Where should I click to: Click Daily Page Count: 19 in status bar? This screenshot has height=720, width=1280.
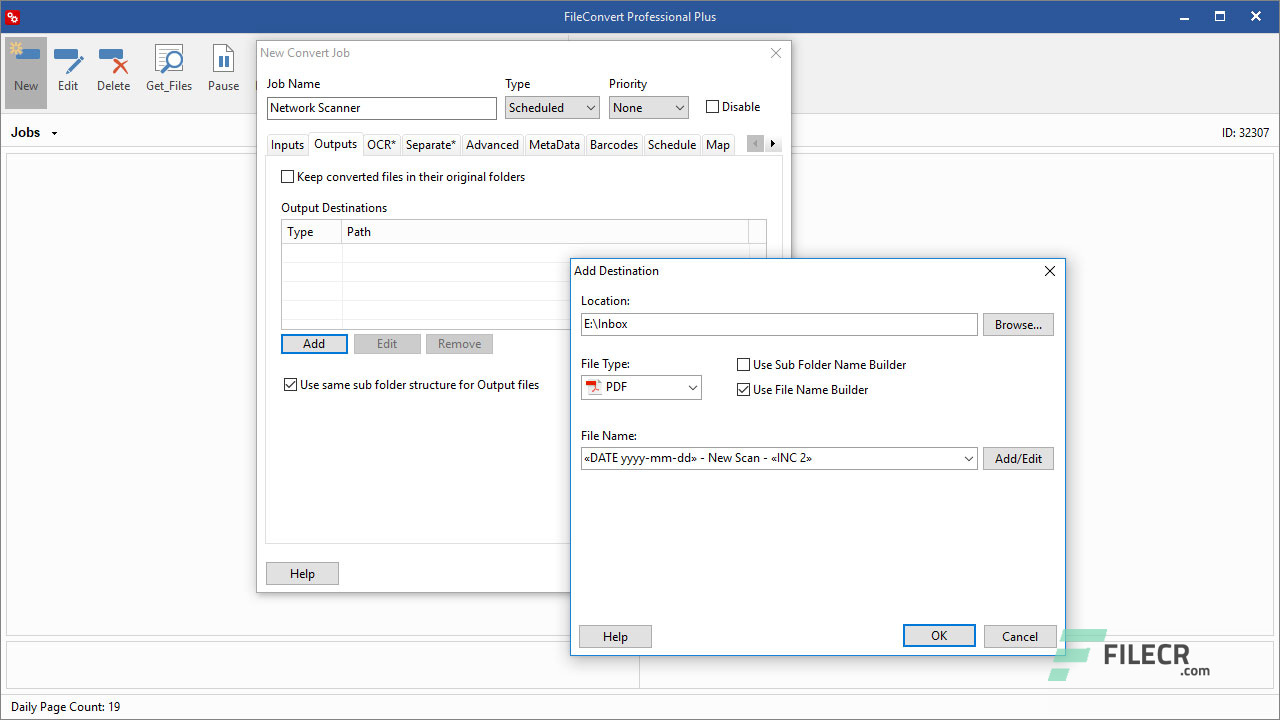tap(66, 707)
